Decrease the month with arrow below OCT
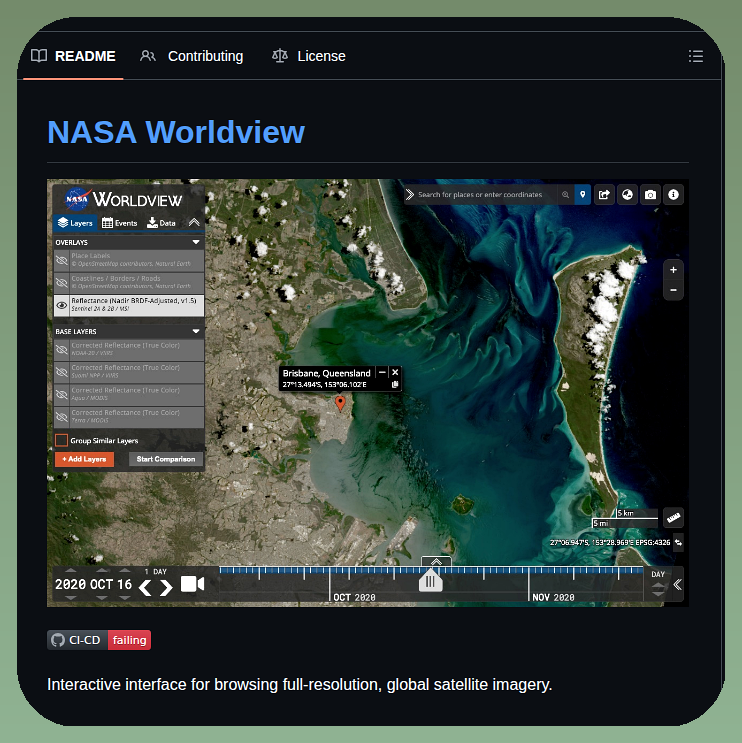742x743 pixels. pyautogui.click(x=101, y=598)
